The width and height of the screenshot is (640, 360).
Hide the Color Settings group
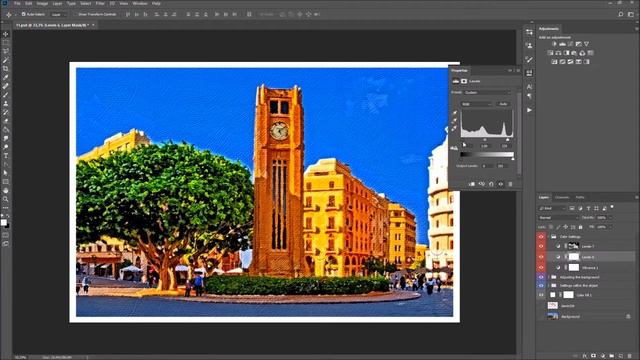[541, 236]
